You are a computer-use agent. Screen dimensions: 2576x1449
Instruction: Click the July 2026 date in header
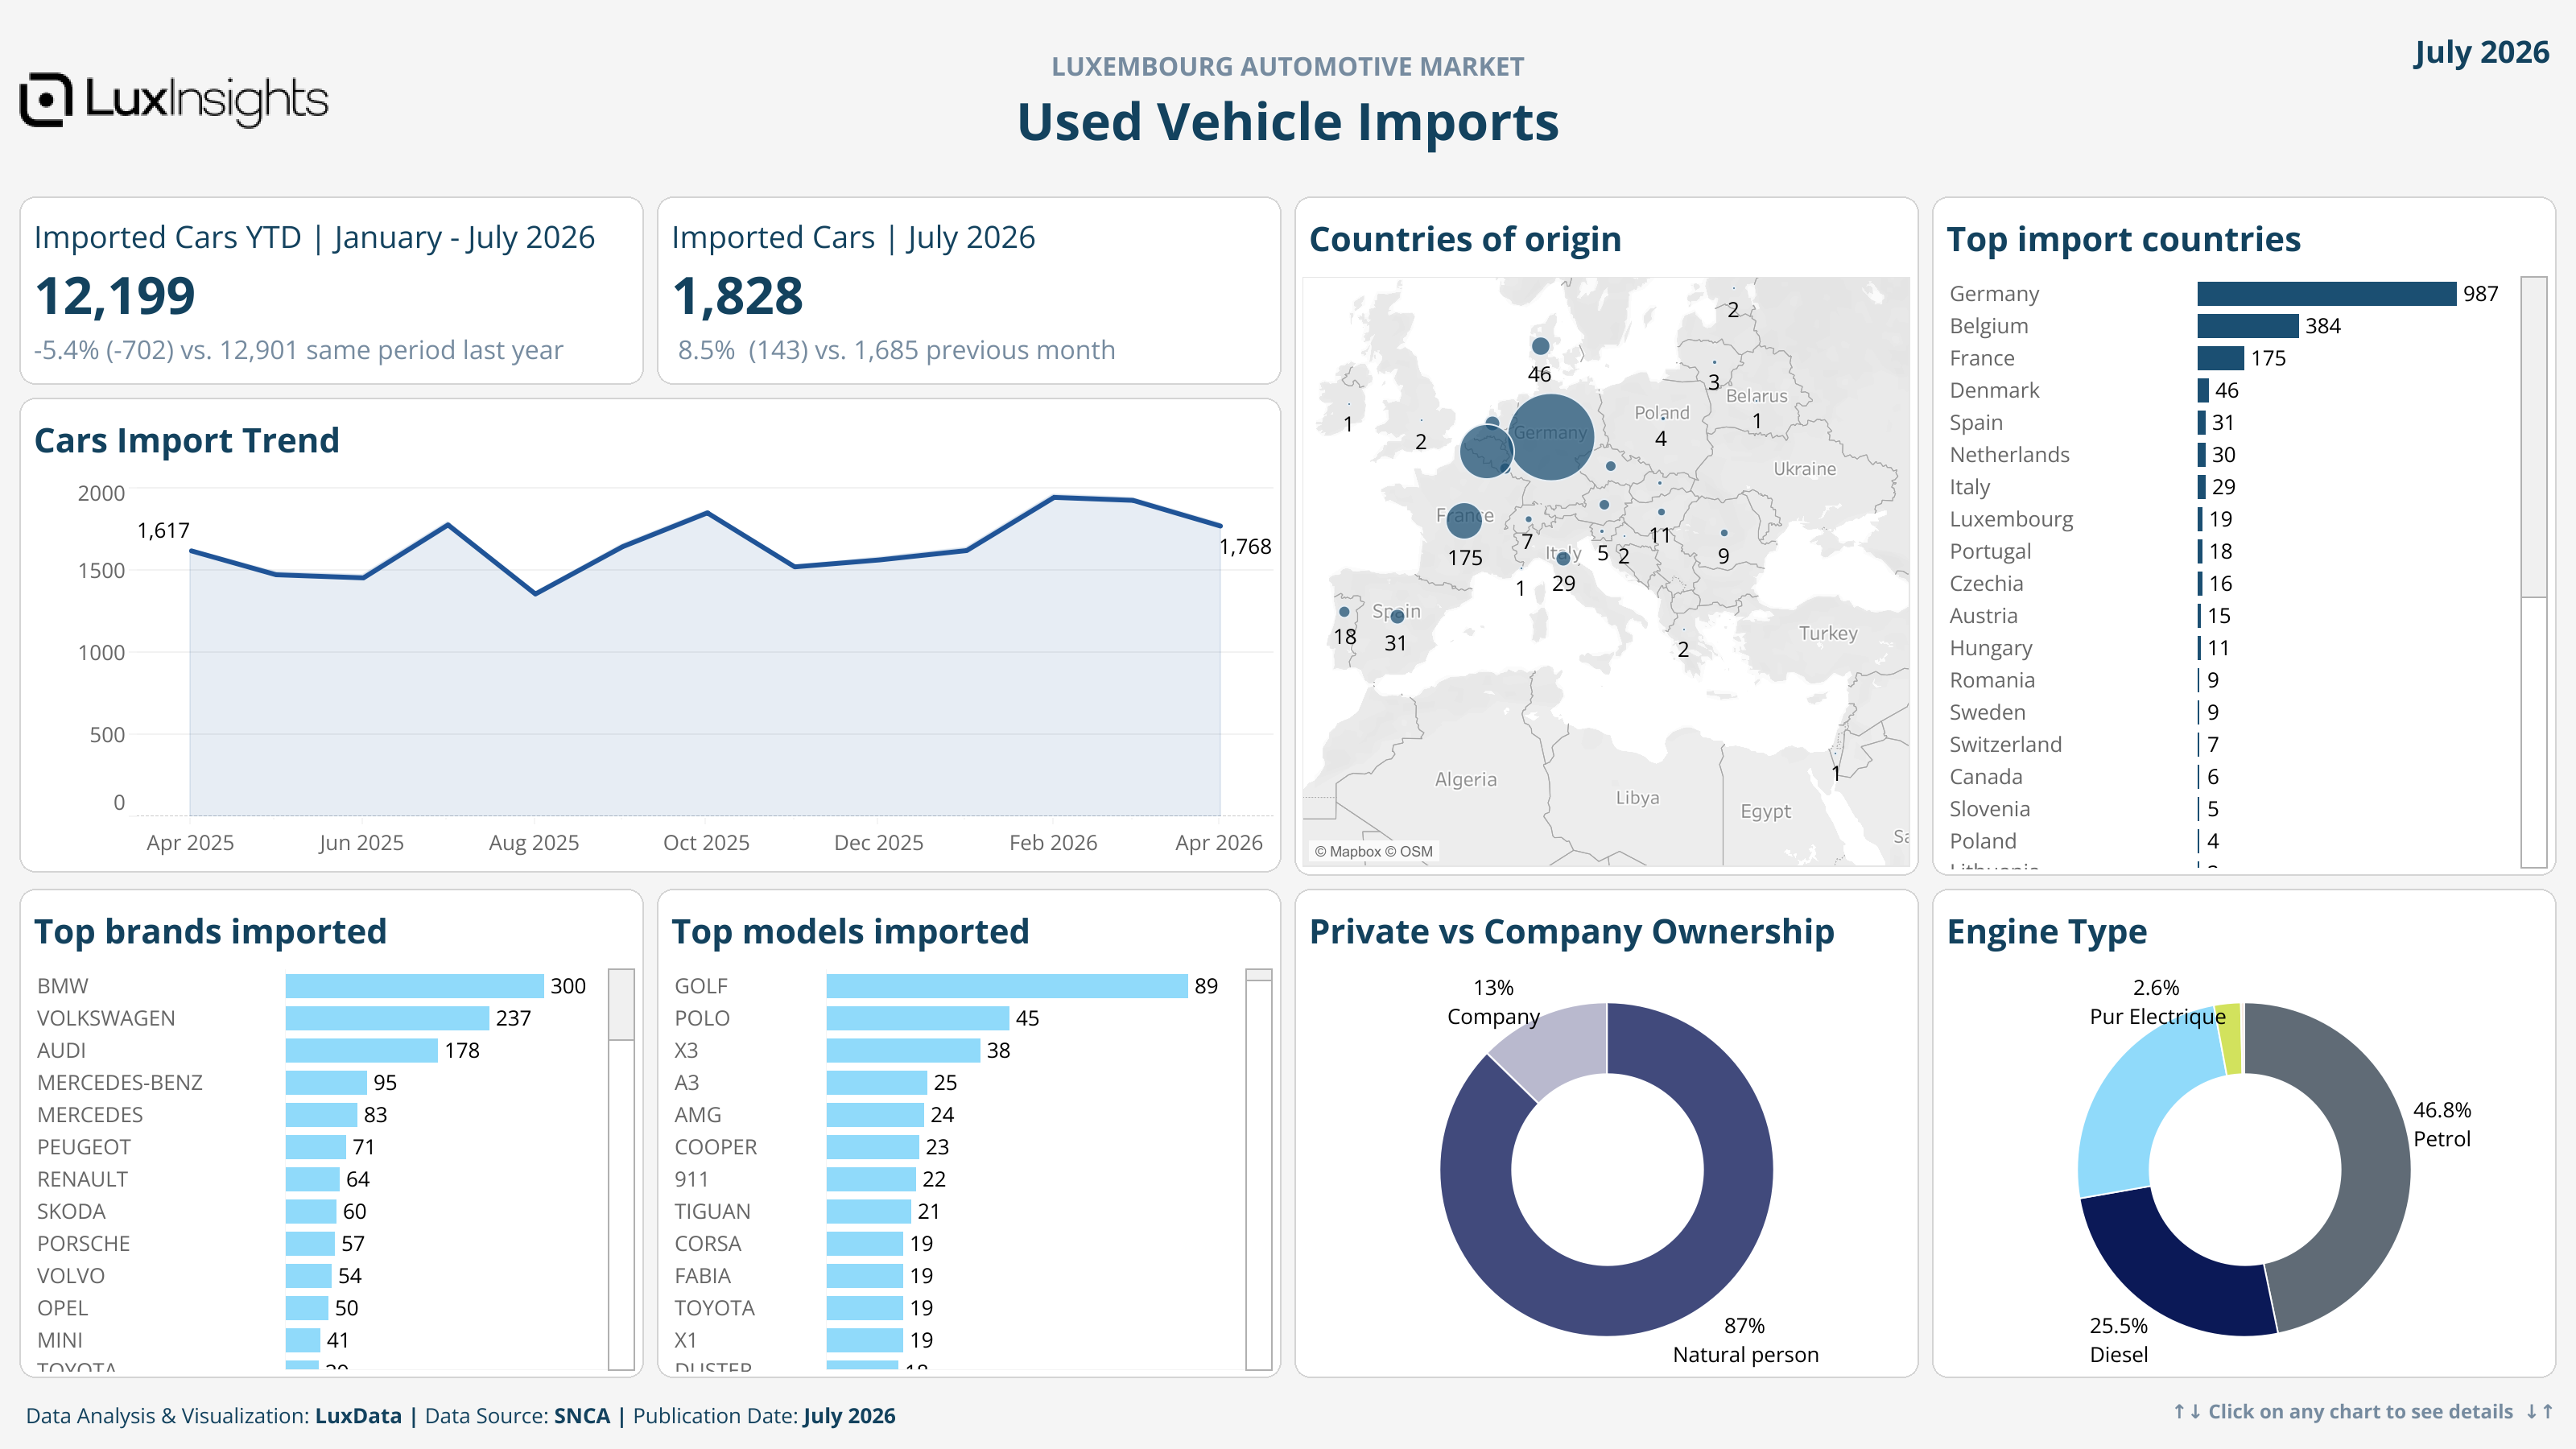(x=2481, y=52)
